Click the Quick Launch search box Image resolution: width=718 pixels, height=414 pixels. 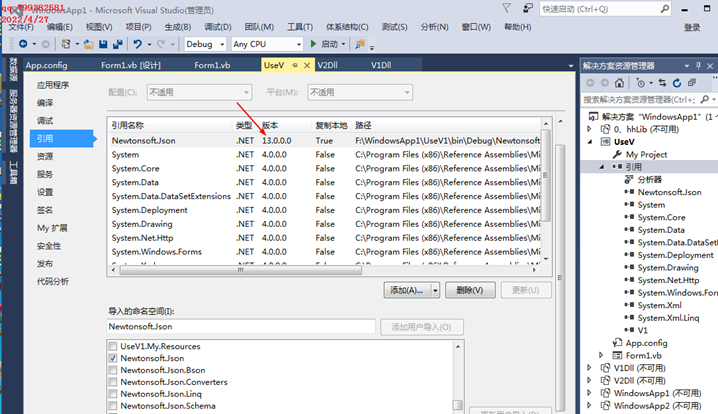605,9
